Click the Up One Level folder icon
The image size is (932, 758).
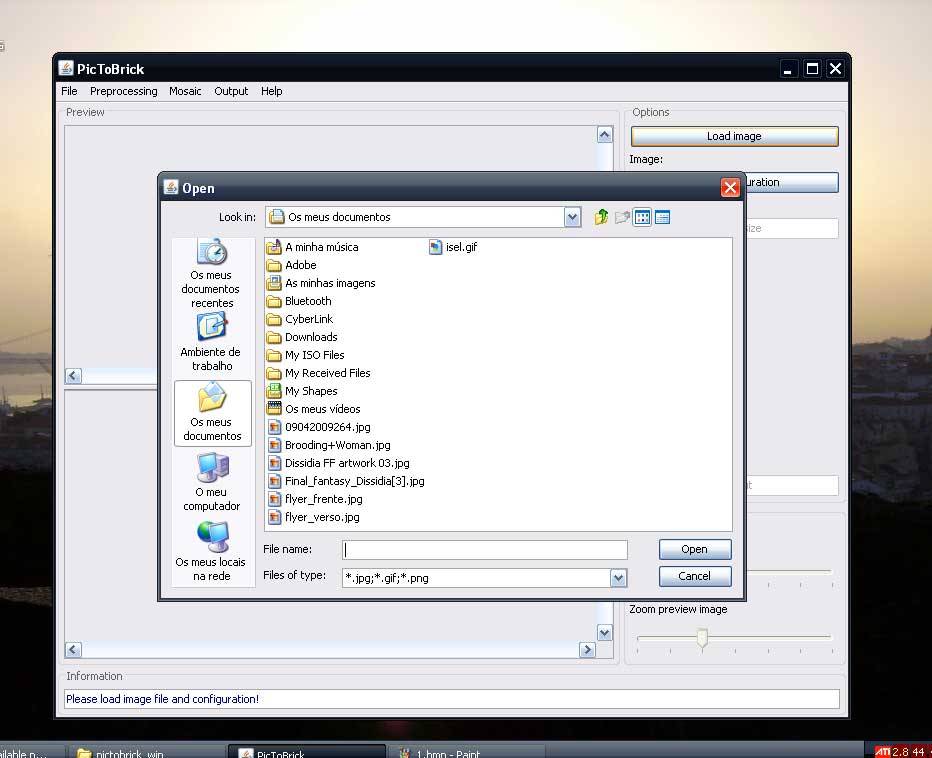601,217
